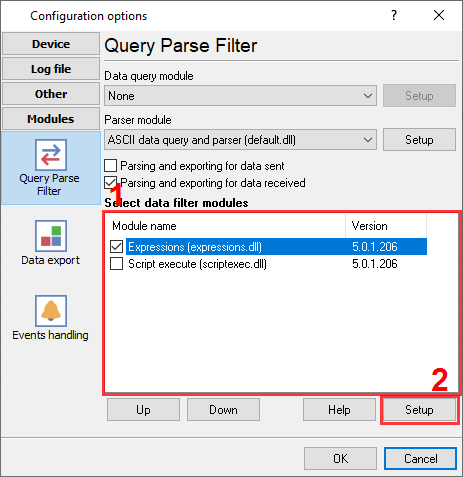Screen dimensions: 463x477
Task: Open the Data export module icon
Action: coord(51,236)
